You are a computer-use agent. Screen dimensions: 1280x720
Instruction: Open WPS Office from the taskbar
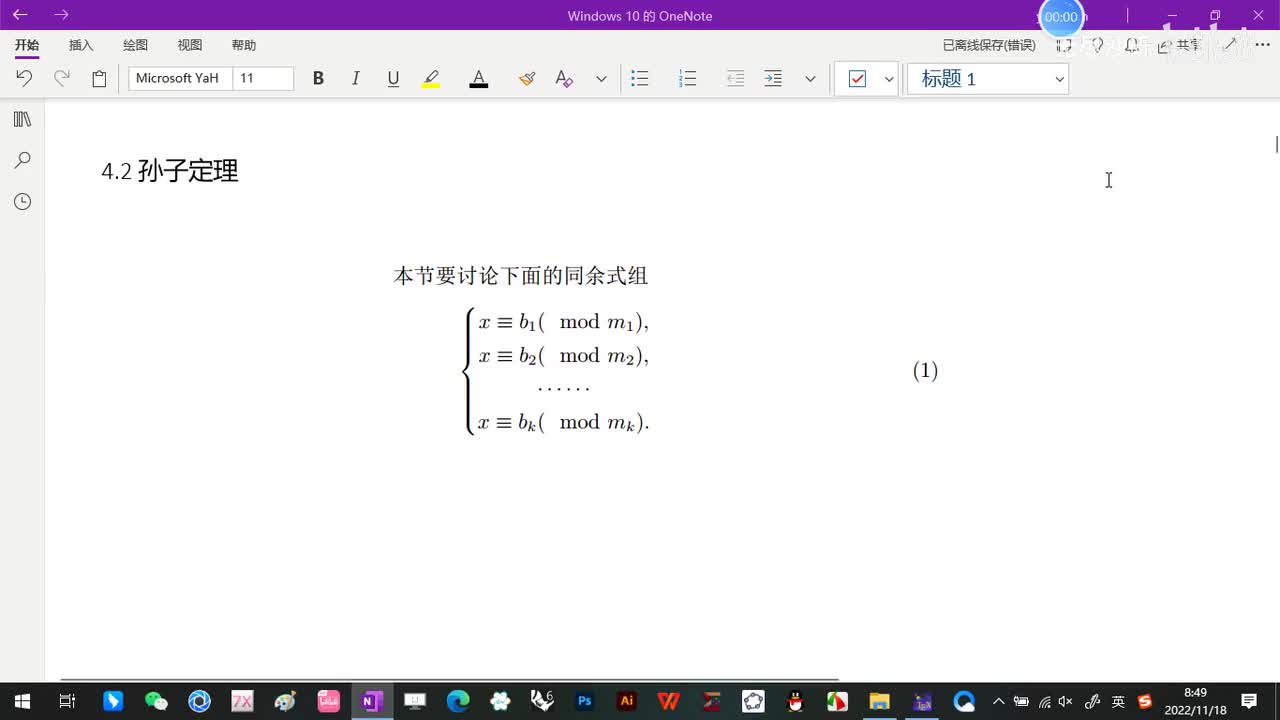click(x=669, y=701)
